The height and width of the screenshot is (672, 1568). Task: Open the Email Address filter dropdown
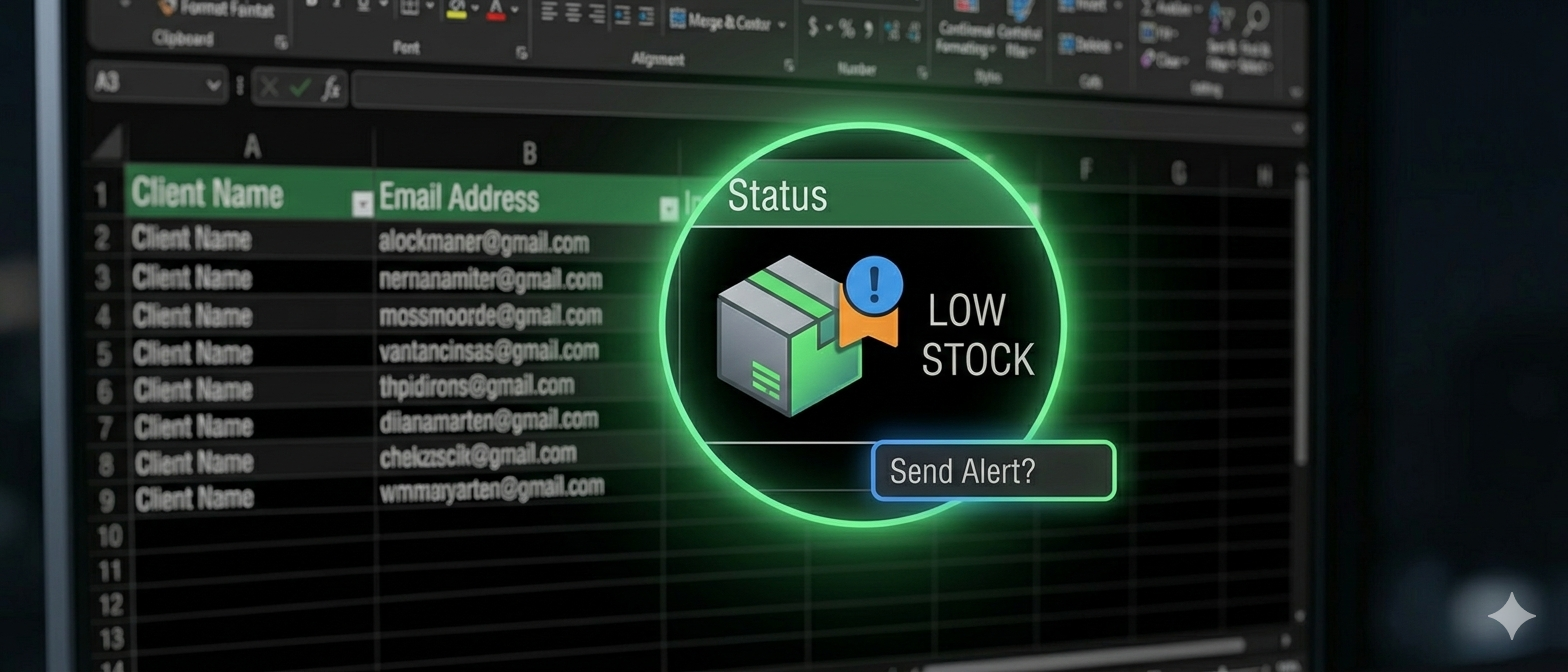pyautogui.click(x=669, y=210)
